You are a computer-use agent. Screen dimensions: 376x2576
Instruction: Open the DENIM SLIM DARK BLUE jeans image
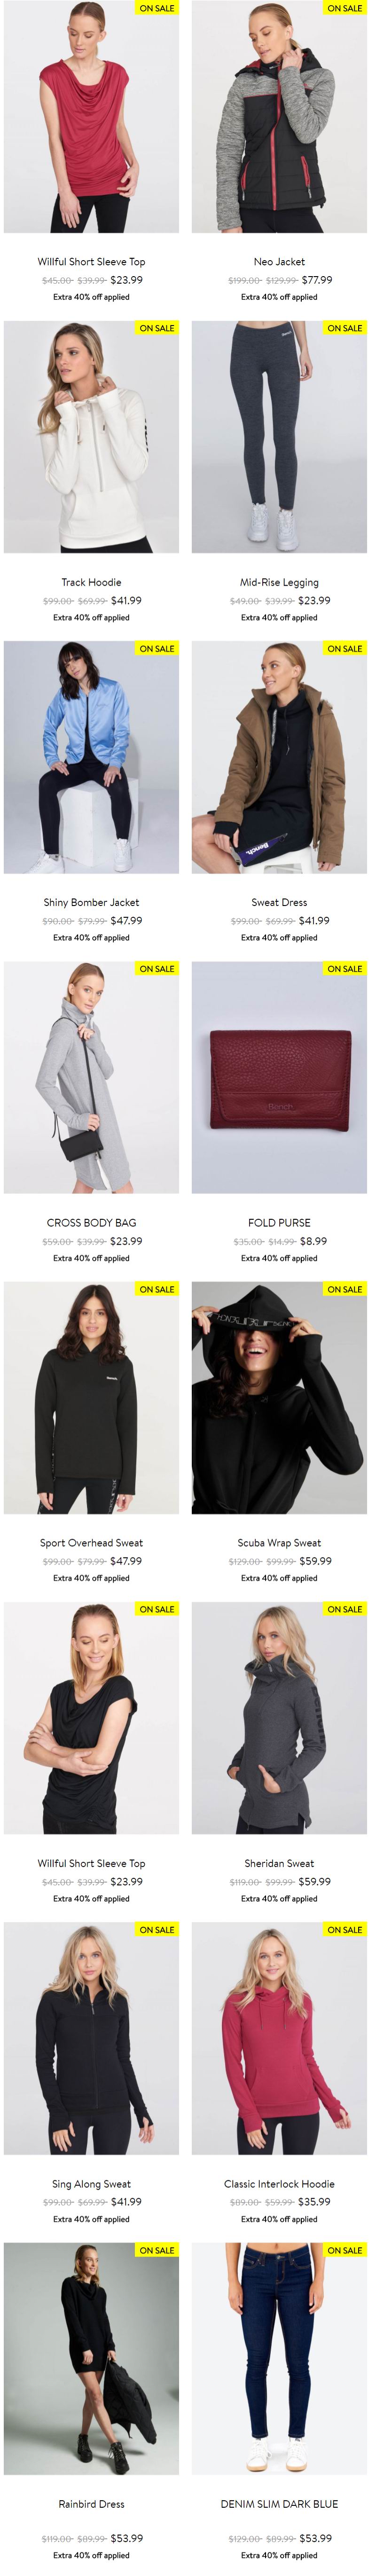(279, 2358)
